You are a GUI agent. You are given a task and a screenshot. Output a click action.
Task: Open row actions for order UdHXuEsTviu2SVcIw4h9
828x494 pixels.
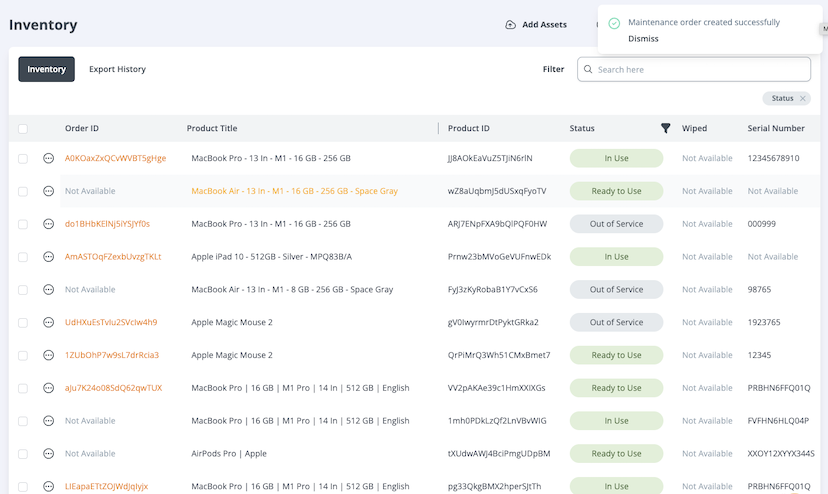point(48,322)
